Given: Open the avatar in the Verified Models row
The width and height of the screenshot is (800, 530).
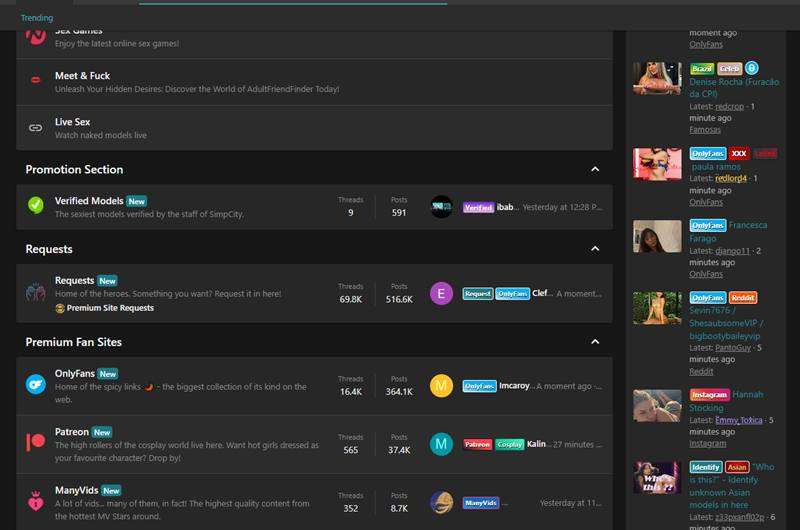Looking at the screenshot, I should [441, 207].
